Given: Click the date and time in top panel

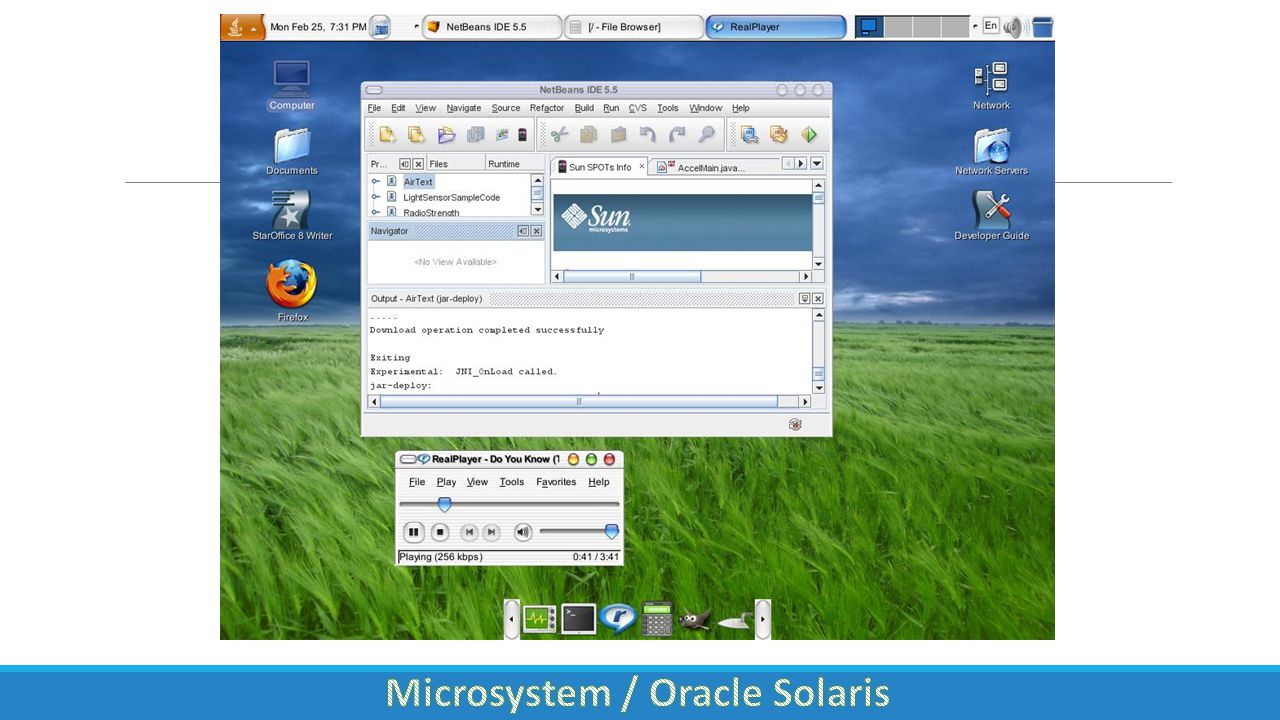Looking at the screenshot, I should tap(318, 27).
